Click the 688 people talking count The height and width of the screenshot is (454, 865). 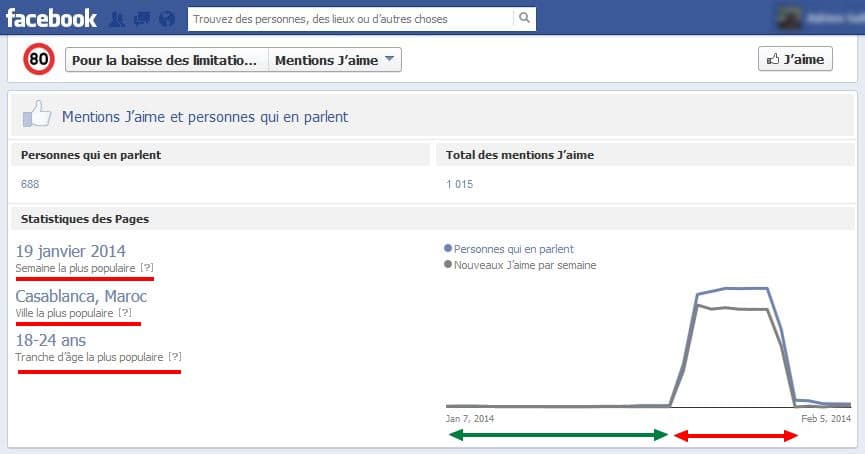point(30,185)
